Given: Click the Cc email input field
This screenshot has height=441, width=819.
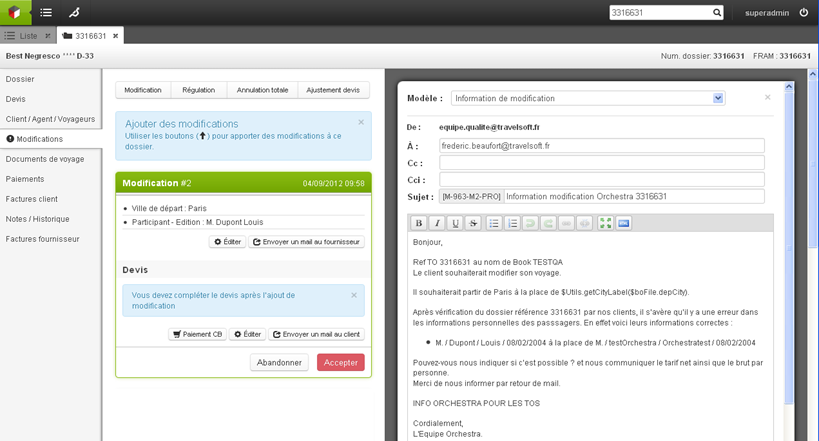Looking at the screenshot, I should (x=601, y=162).
